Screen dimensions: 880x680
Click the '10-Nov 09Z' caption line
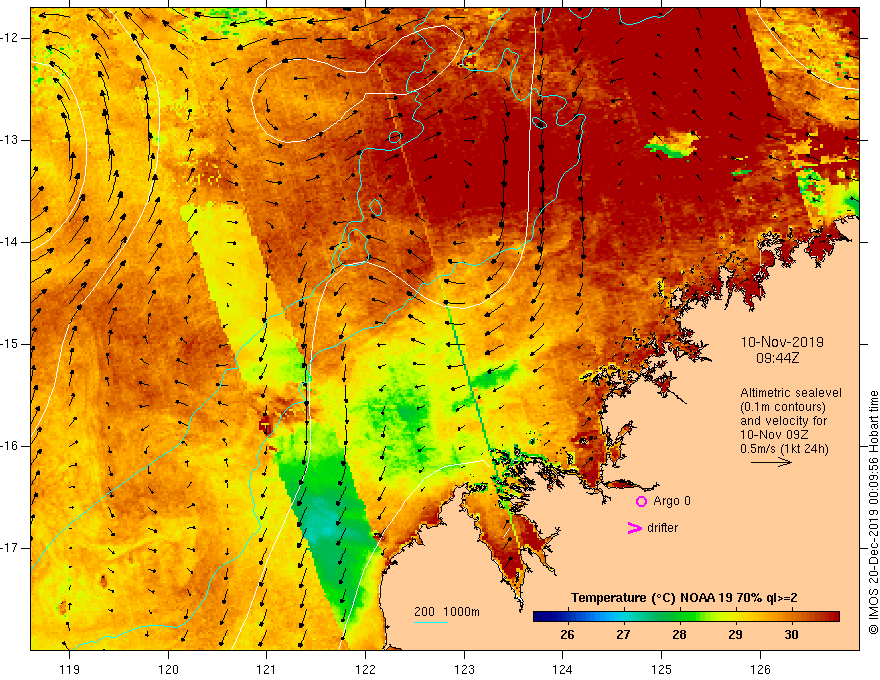click(774, 435)
